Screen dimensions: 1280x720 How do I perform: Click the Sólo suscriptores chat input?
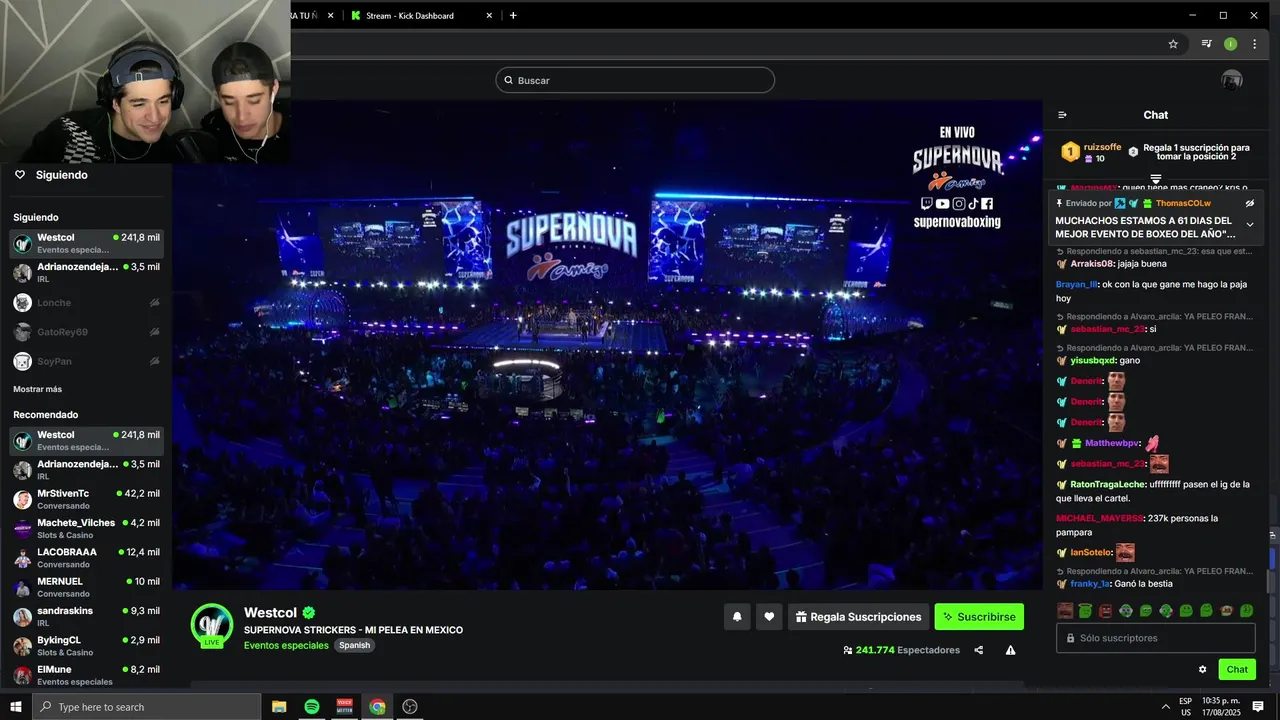[x=1156, y=638]
